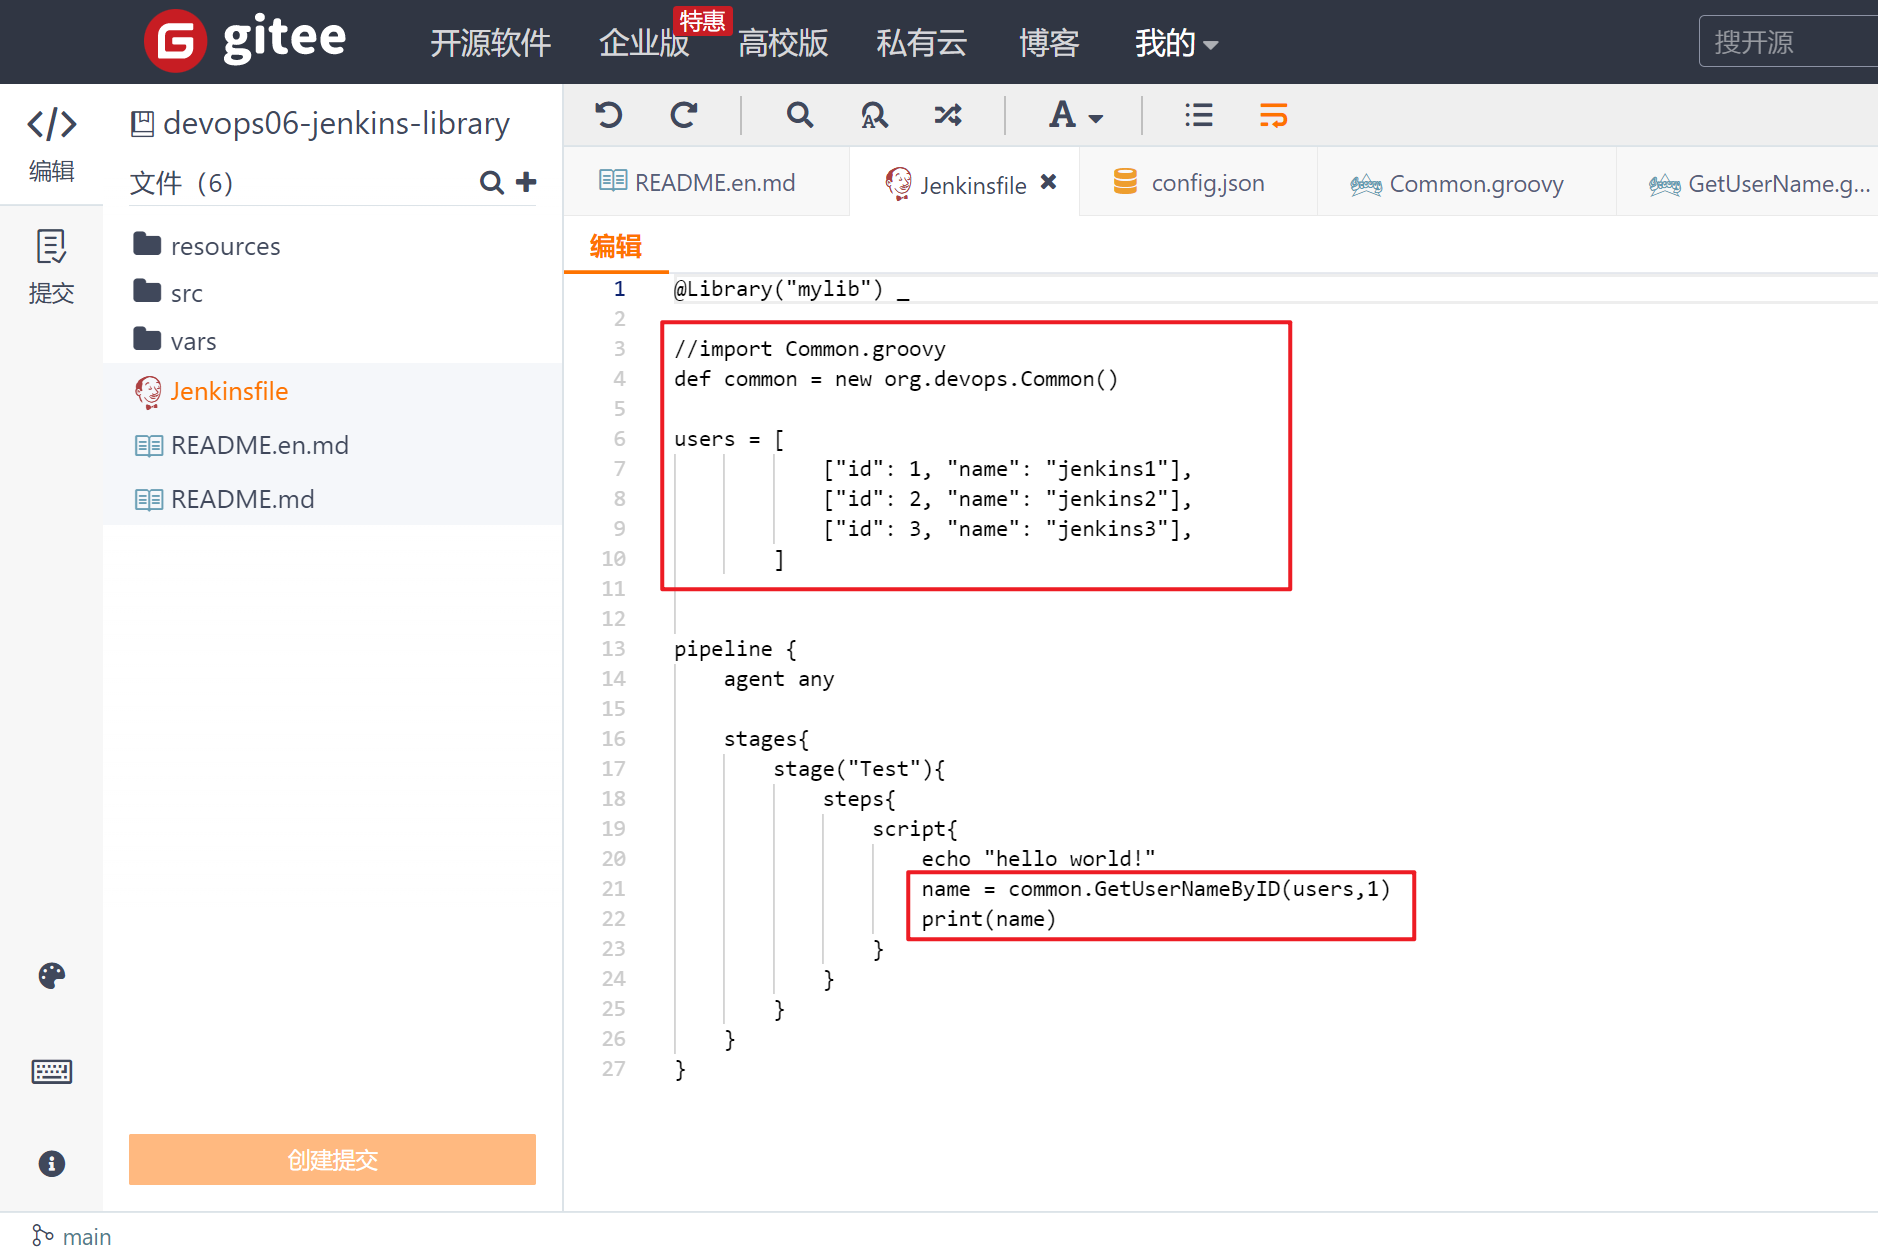The height and width of the screenshot is (1253, 1878).
Task: Add a new file with plus icon
Action: tap(526, 182)
